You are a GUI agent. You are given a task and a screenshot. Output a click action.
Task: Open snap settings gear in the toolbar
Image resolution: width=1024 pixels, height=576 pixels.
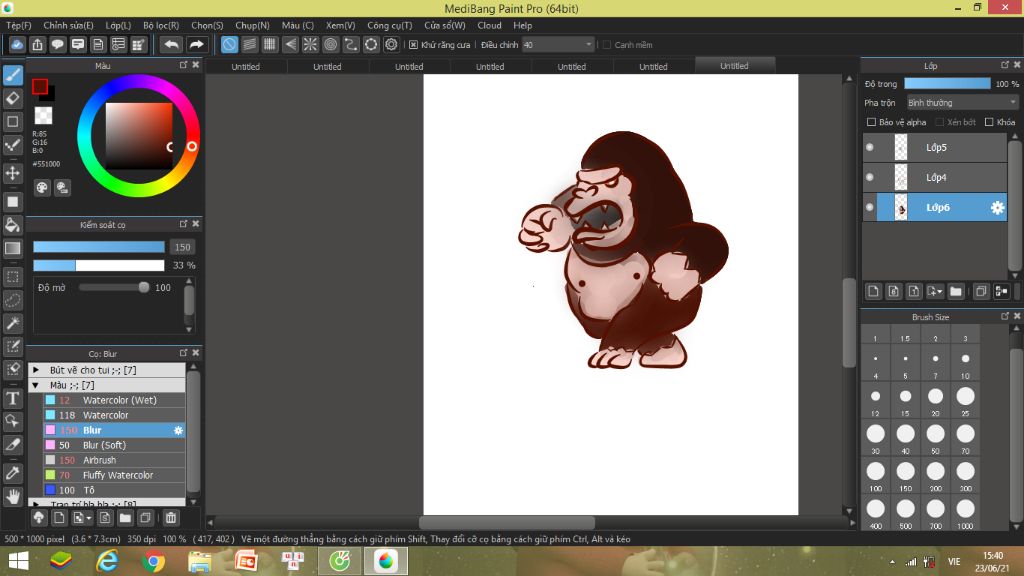pyautogui.click(x=391, y=44)
